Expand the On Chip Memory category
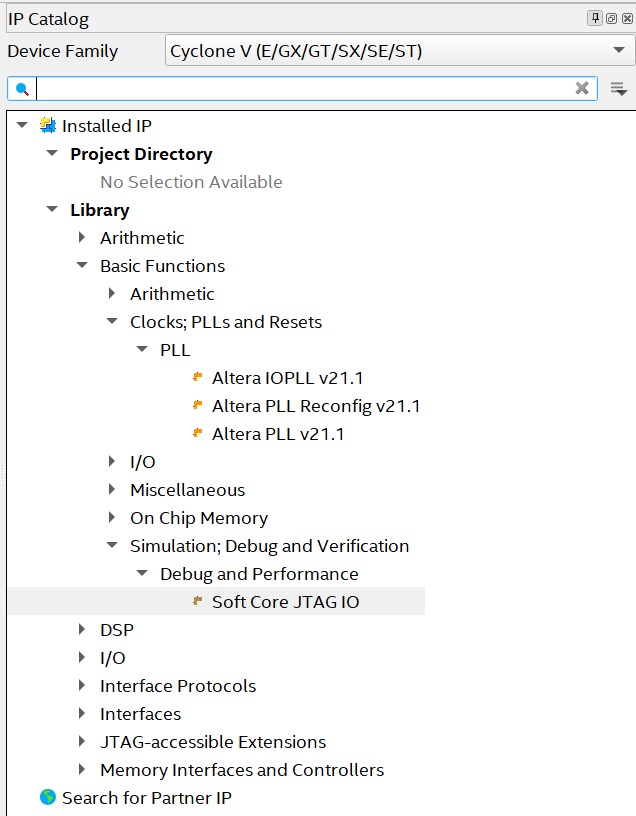The height and width of the screenshot is (816, 636). (112, 517)
